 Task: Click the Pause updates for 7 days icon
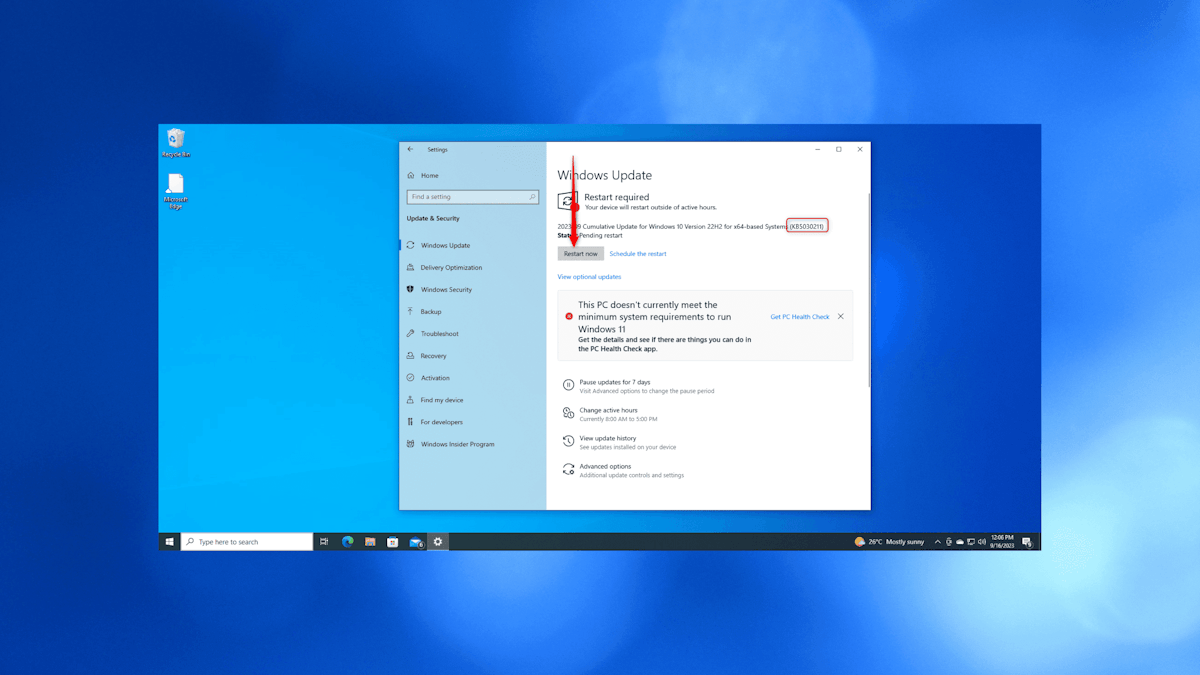pos(567,383)
